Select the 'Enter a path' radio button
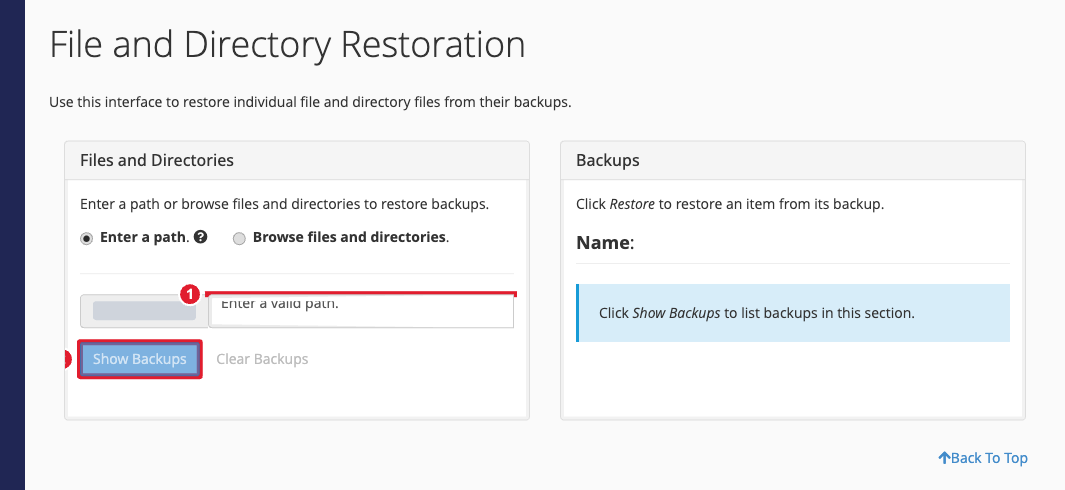The image size is (1065, 490). 86,239
